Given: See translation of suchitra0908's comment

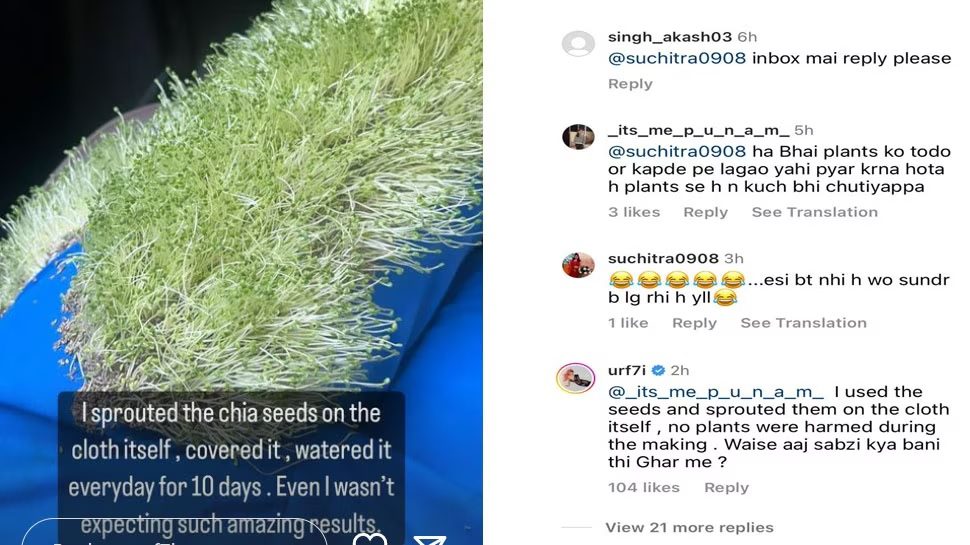Looking at the screenshot, I should pos(803,323).
